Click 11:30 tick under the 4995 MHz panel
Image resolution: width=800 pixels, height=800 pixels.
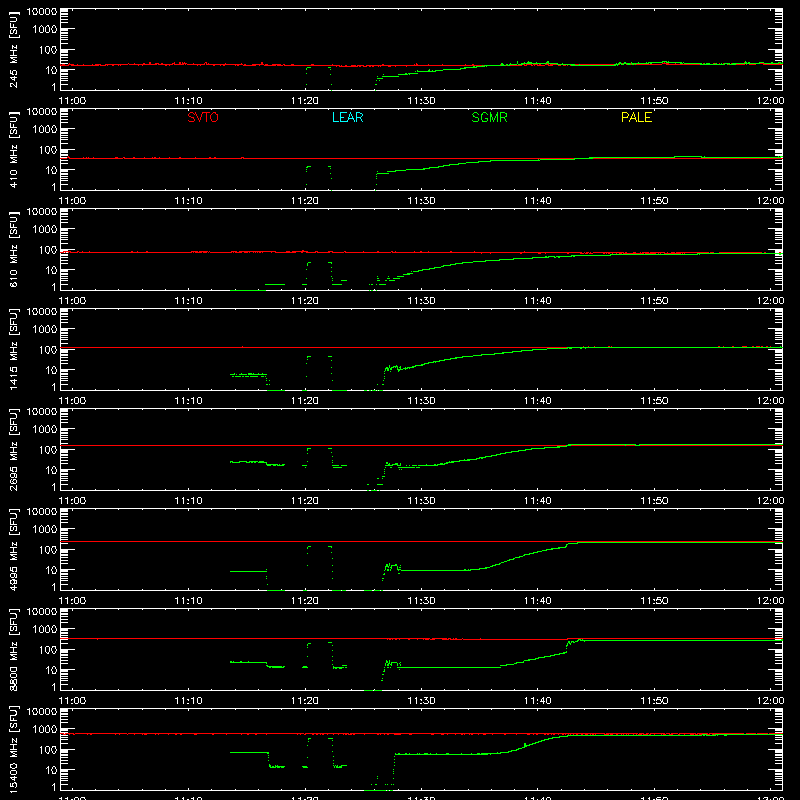[x=421, y=601]
